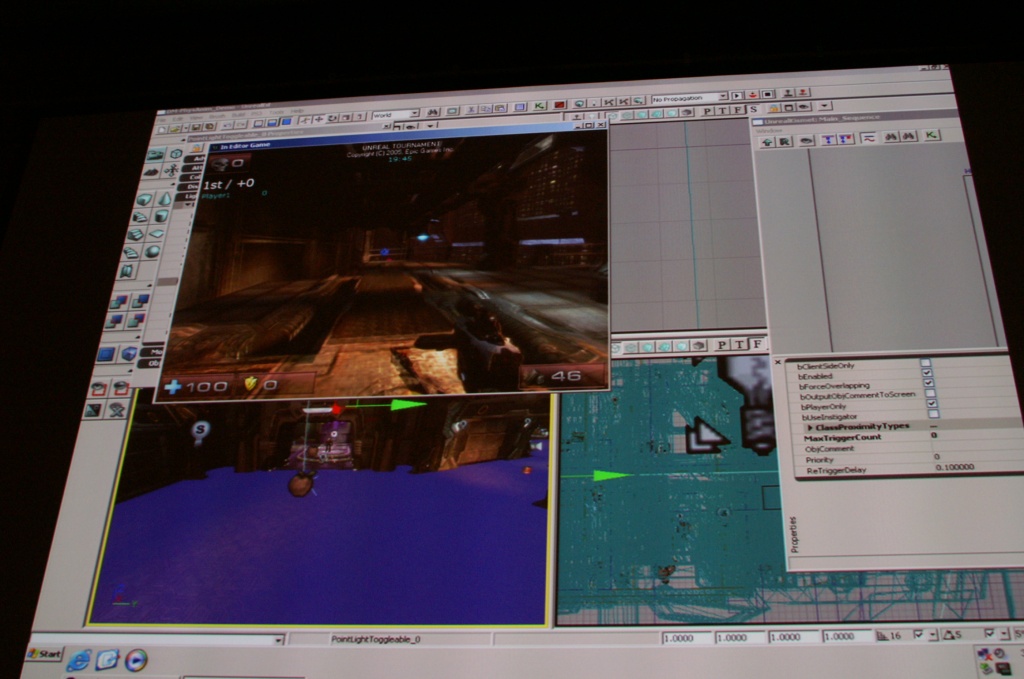
Task: Click the vertical Properties tab label
Action: (794, 533)
